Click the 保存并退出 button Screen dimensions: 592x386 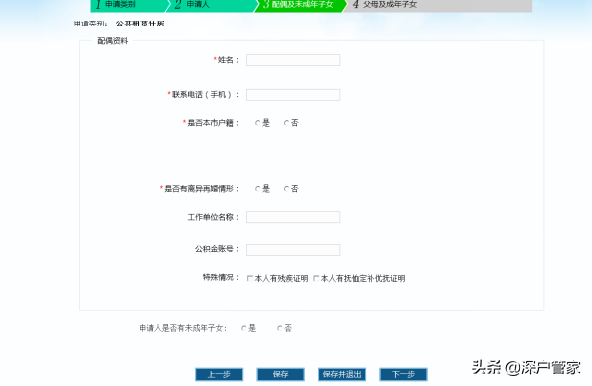[342, 375]
